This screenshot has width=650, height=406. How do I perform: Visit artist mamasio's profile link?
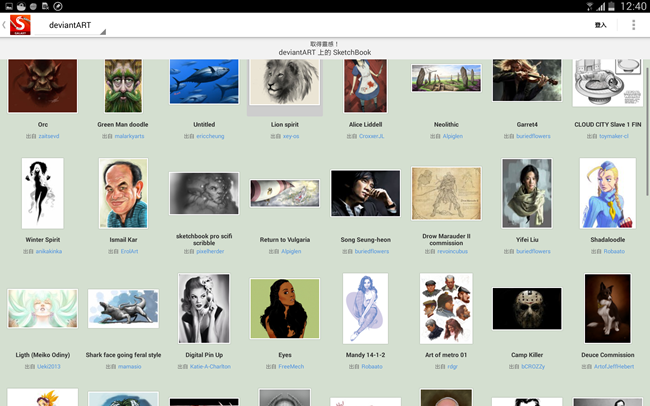[129, 367]
